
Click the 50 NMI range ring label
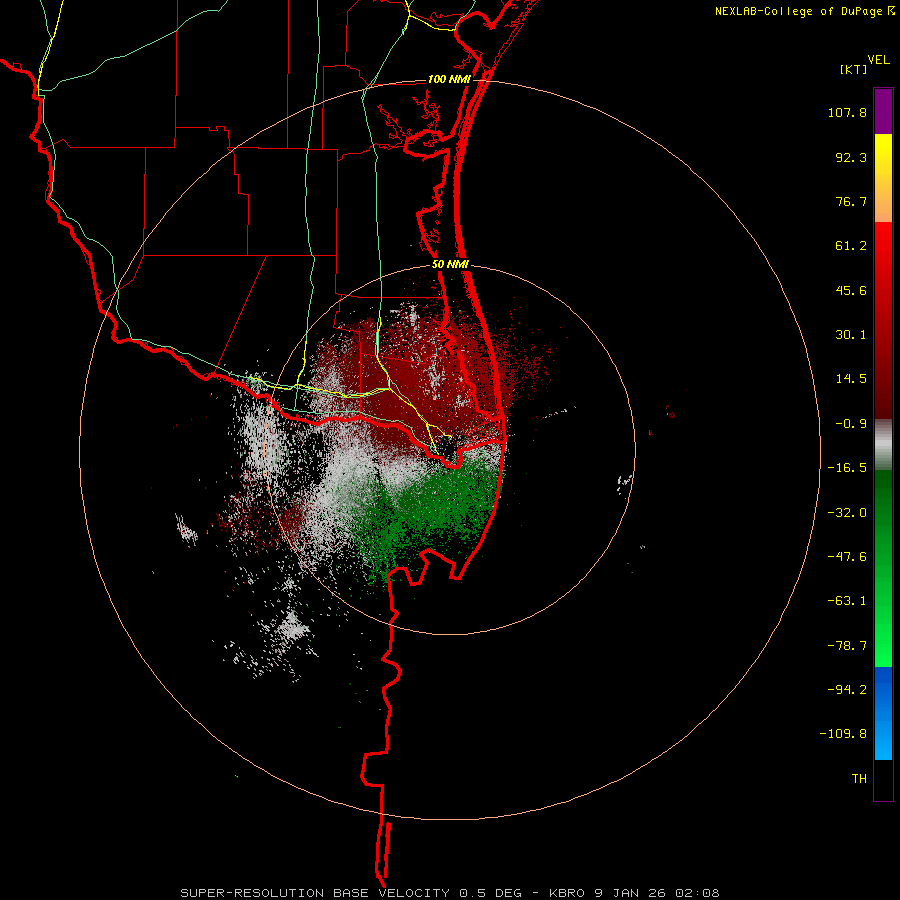(451, 265)
